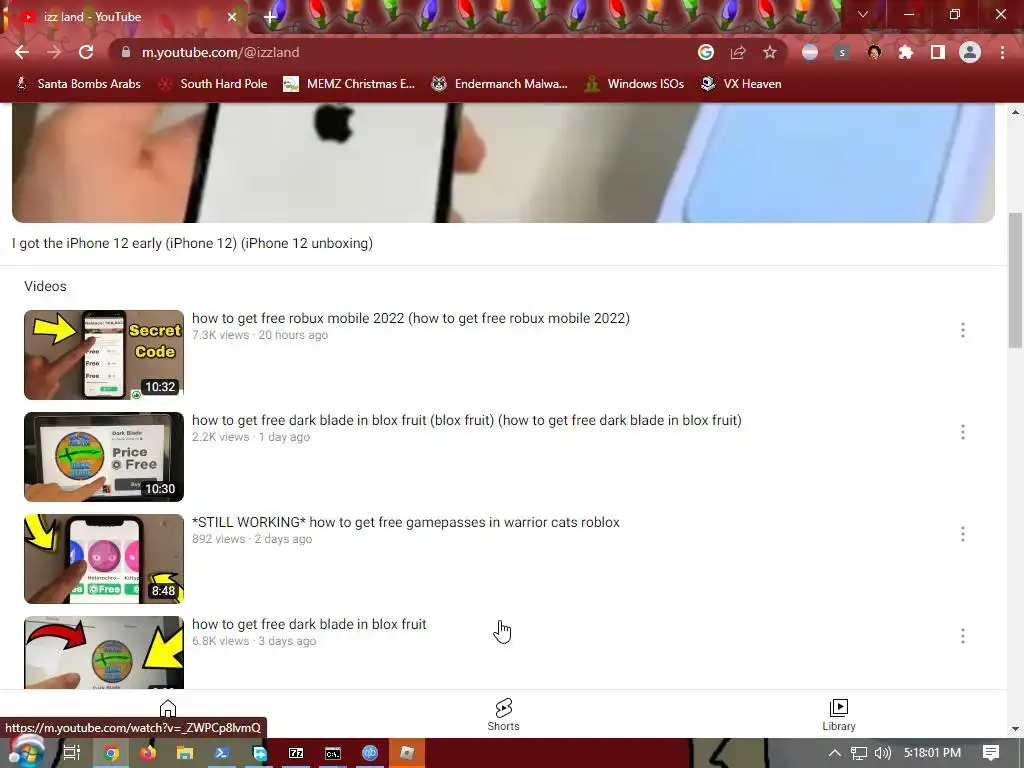Open the Extensions puzzle icon
The width and height of the screenshot is (1024, 768).
pyautogui.click(x=906, y=52)
